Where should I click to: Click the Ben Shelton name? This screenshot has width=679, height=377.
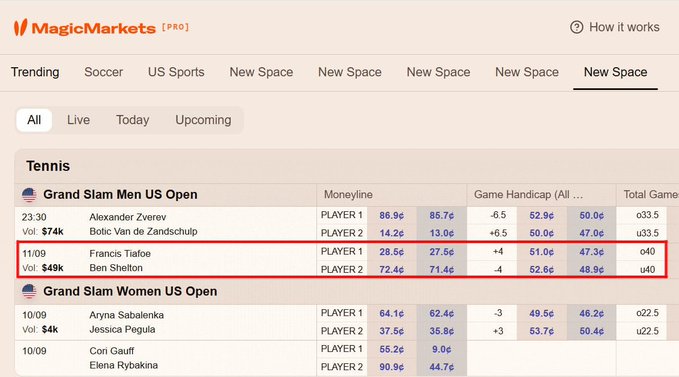[x=116, y=268]
